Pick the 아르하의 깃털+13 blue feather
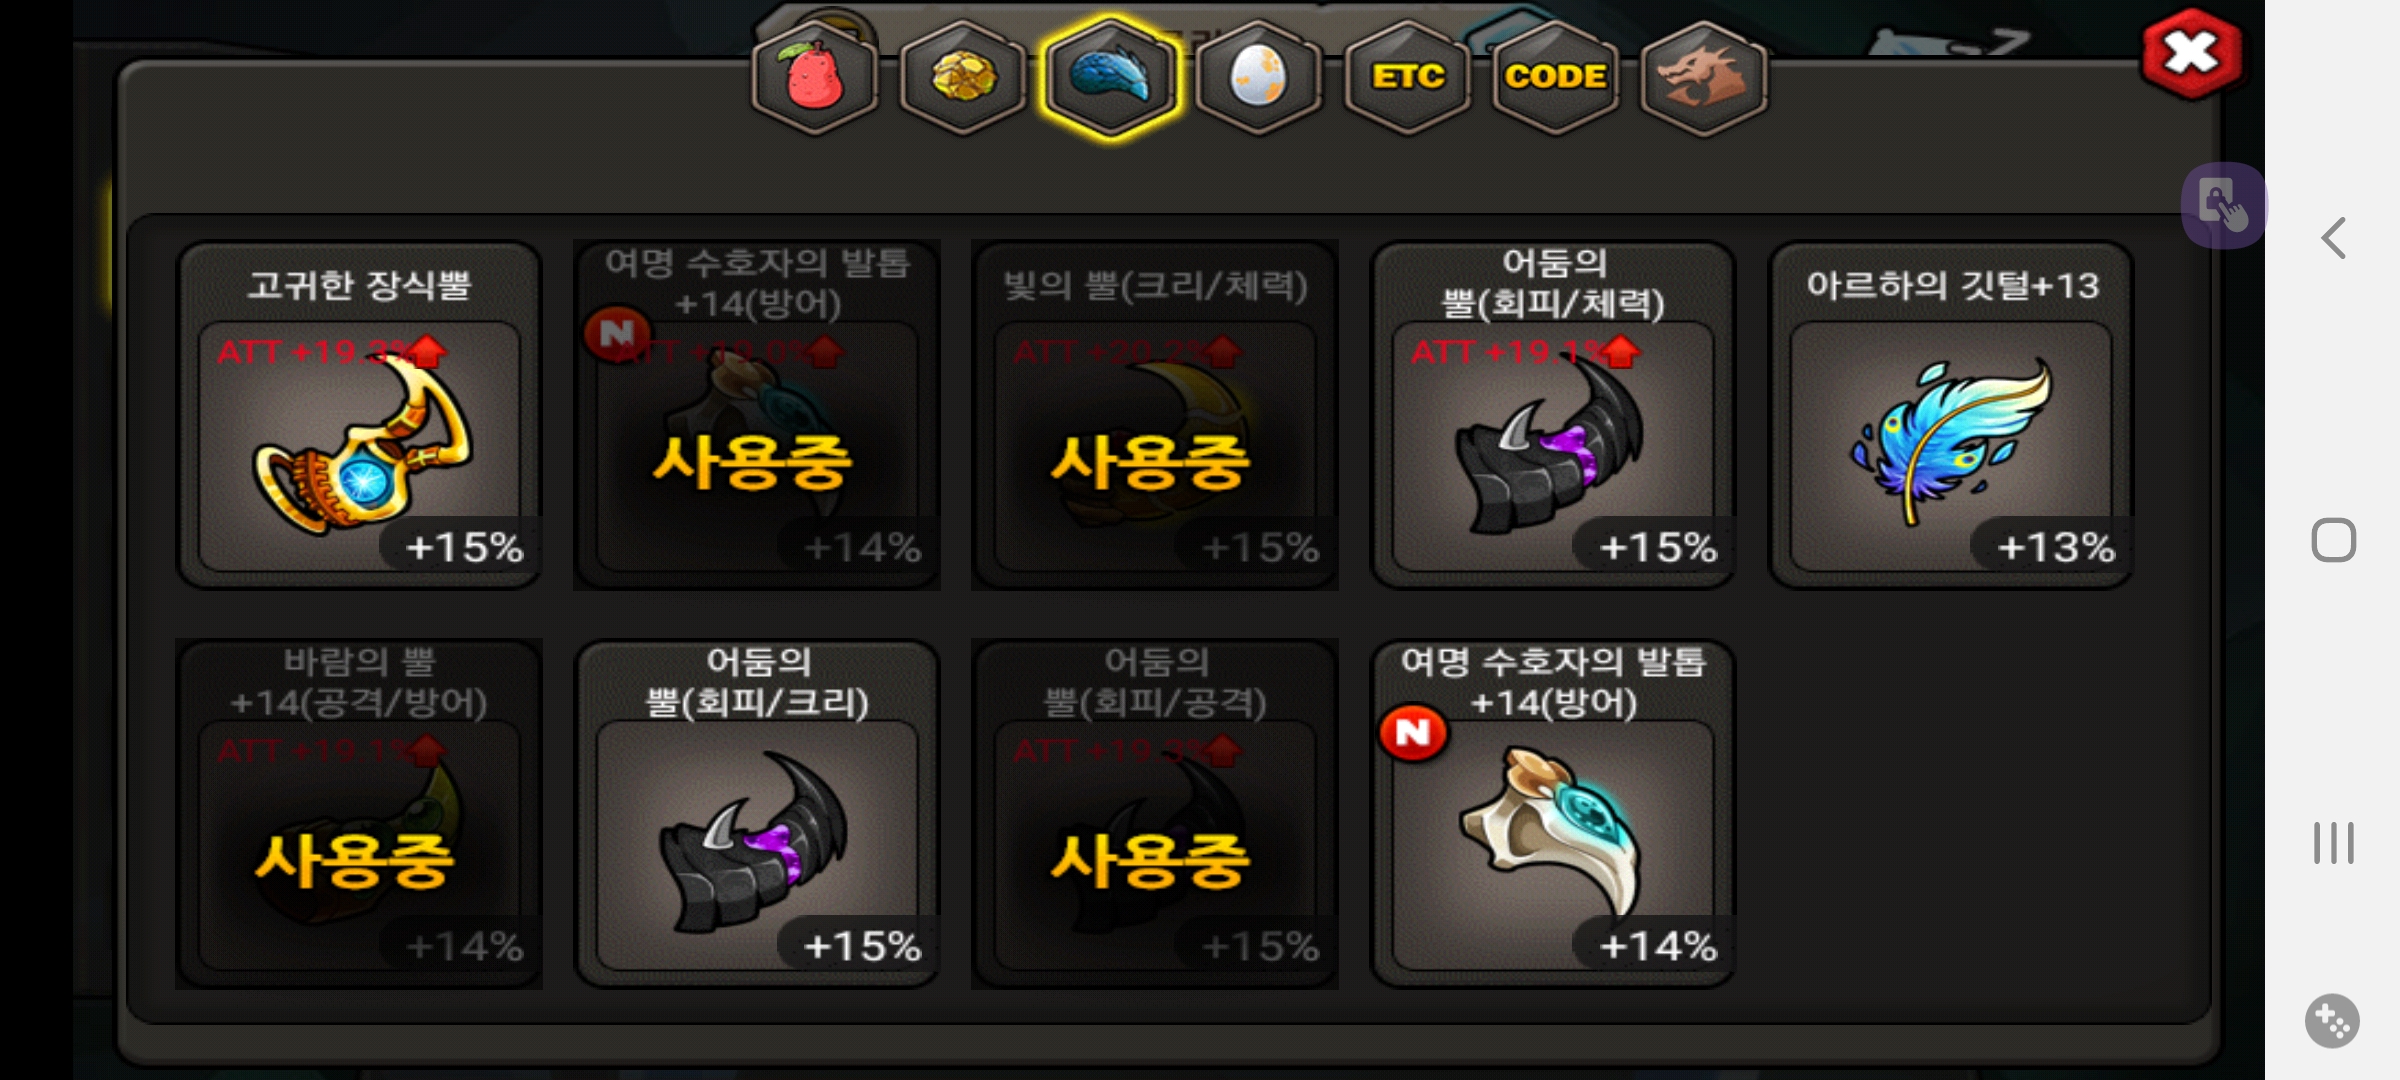This screenshot has width=2400, height=1080. tap(1951, 415)
